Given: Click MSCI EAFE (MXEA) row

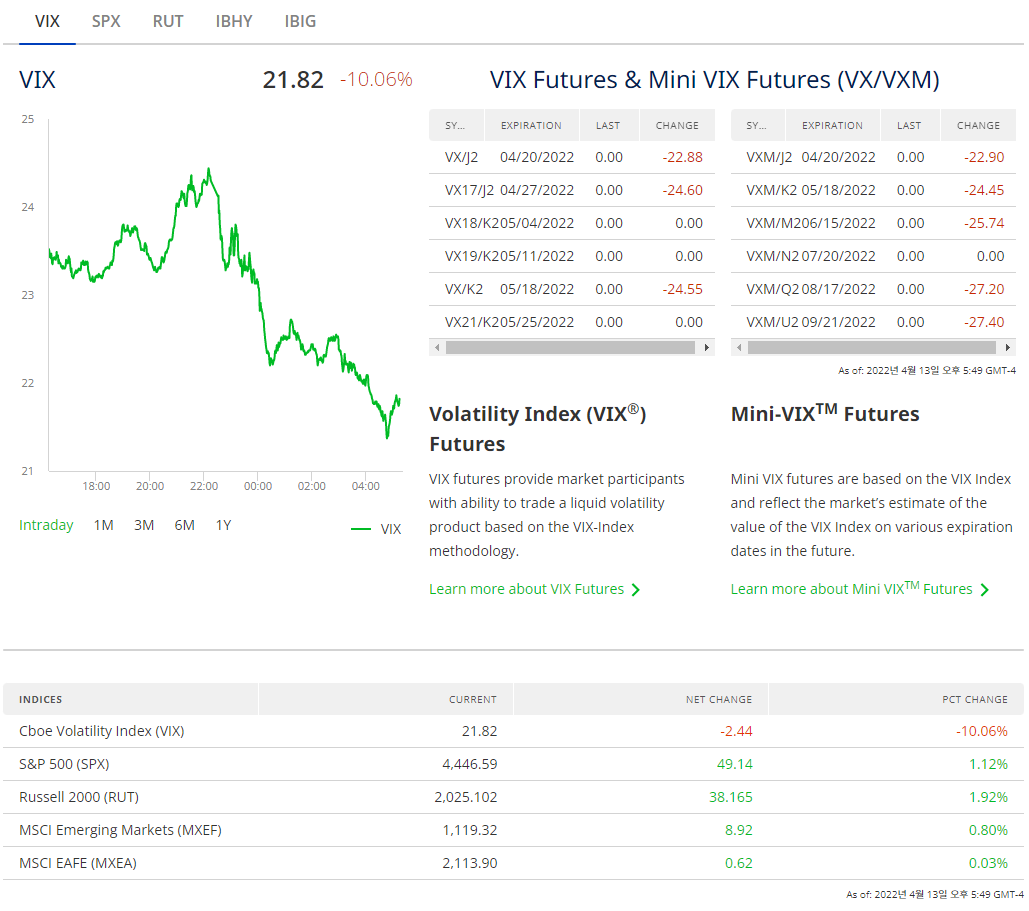Looking at the screenshot, I should click(513, 863).
